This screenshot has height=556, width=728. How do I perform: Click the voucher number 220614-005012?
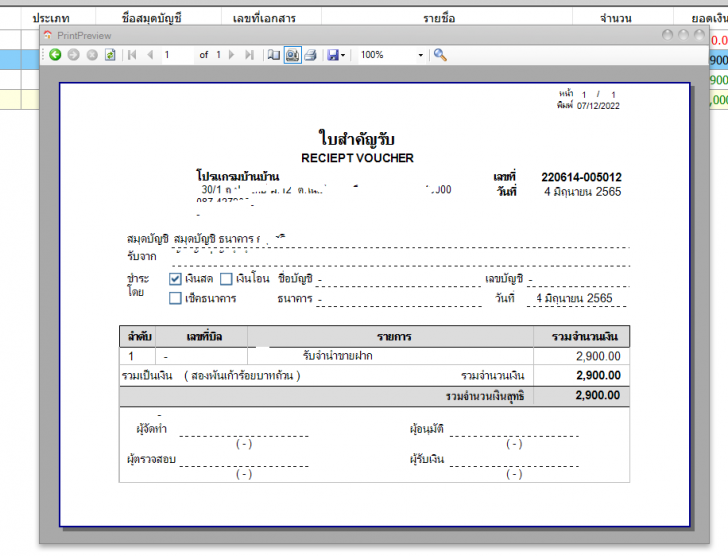point(581,177)
